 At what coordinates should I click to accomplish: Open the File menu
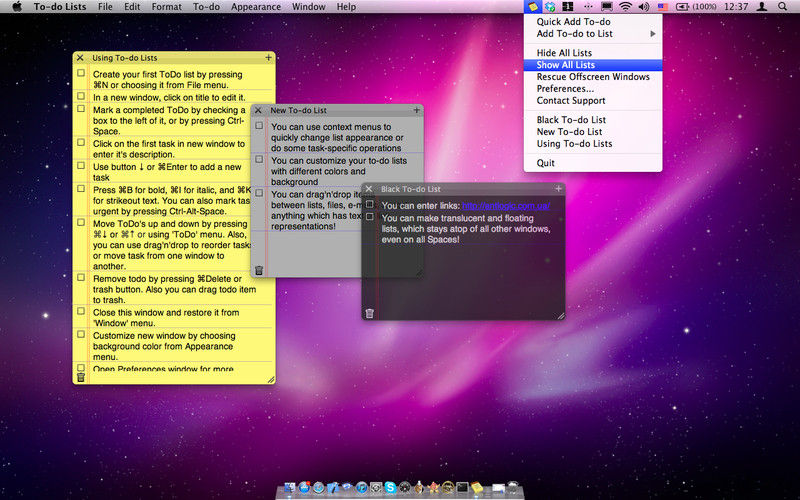tap(105, 7)
